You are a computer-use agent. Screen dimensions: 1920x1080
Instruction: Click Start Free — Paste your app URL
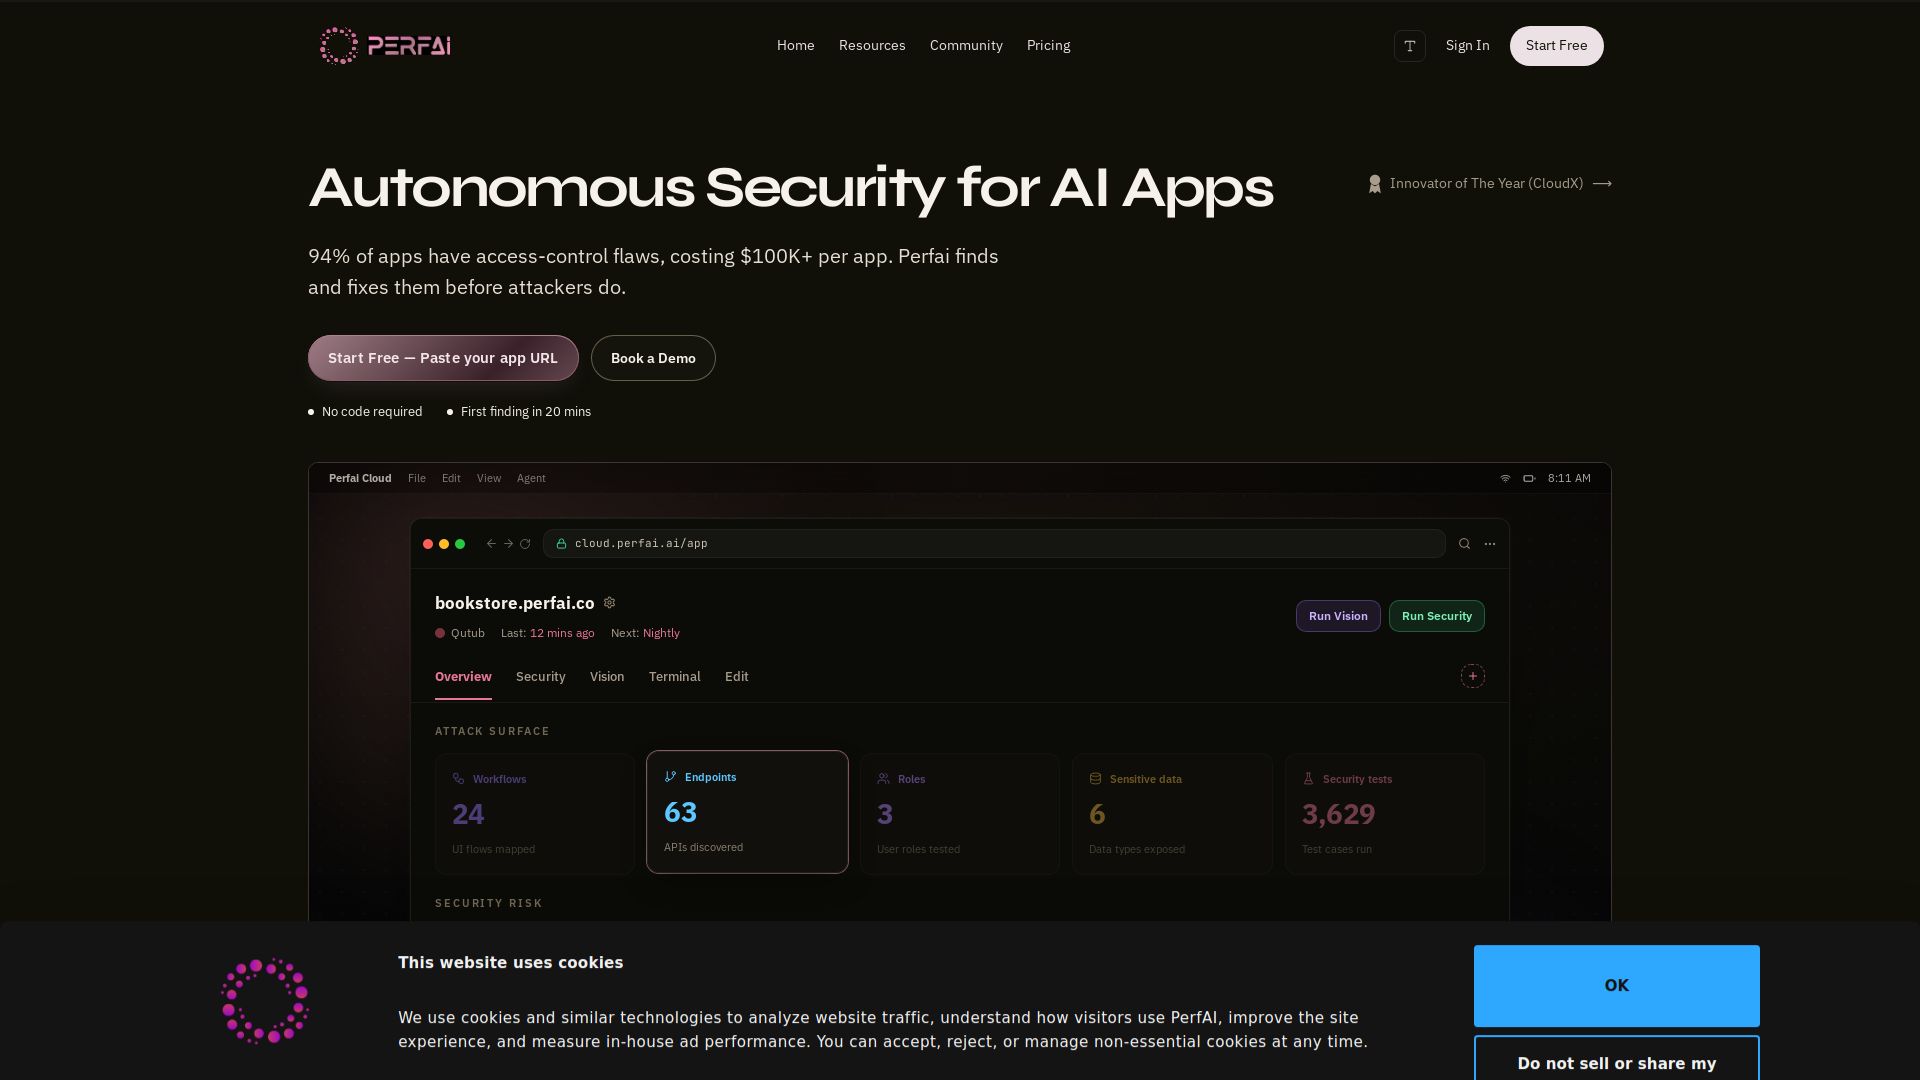[443, 358]
